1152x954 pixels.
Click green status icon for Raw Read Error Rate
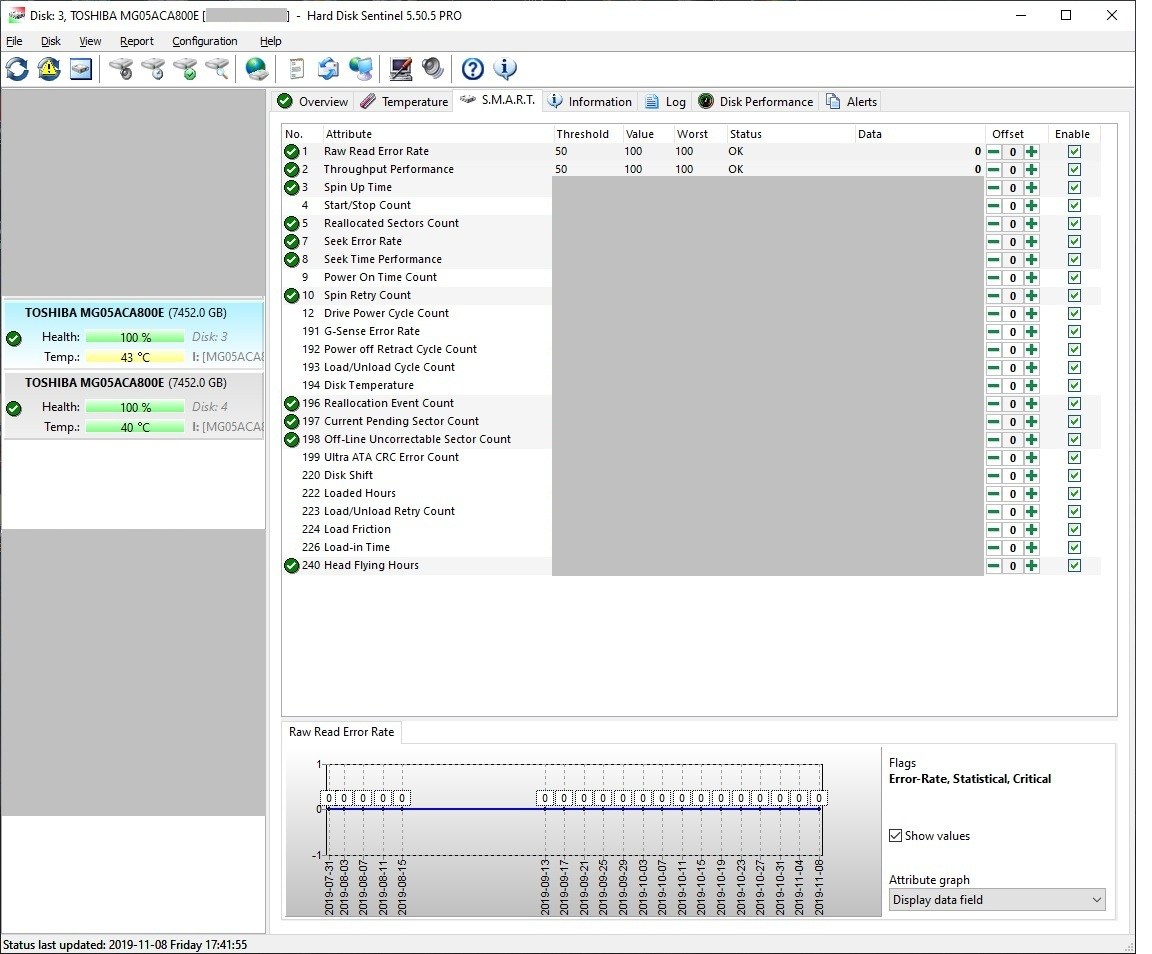(x=292, y=151)
